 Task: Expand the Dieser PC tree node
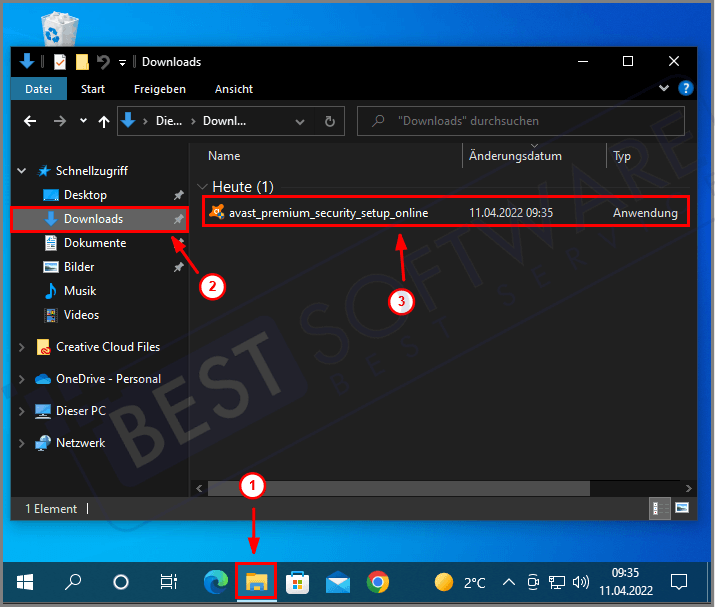click(22, 411)
